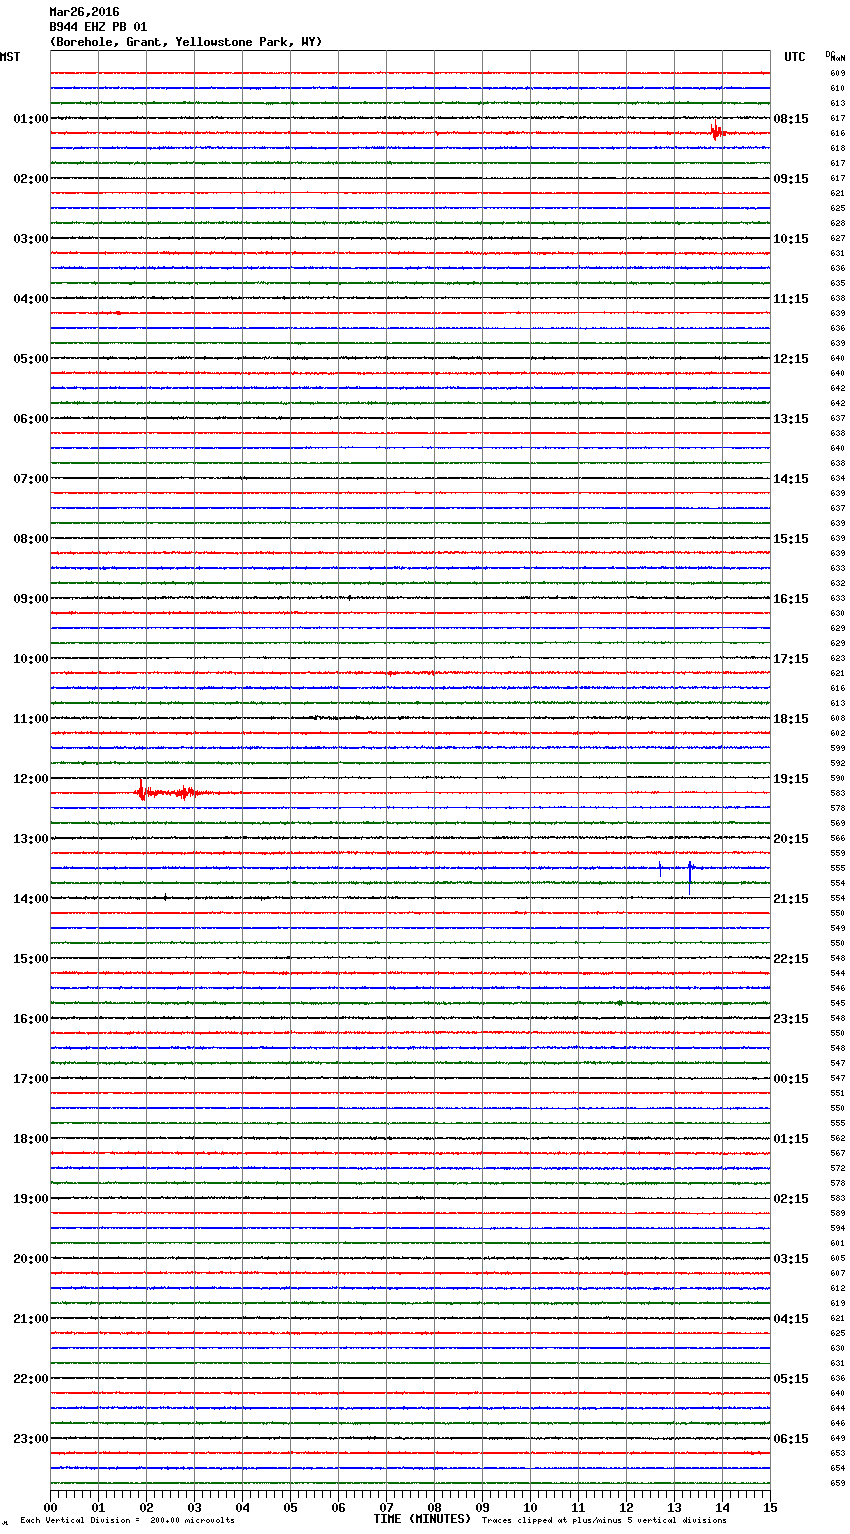Image resolution: width=850 pixels, height=1534 pixels.
Task: Click the 12:15 UTC time label
Action: [791, 359]
